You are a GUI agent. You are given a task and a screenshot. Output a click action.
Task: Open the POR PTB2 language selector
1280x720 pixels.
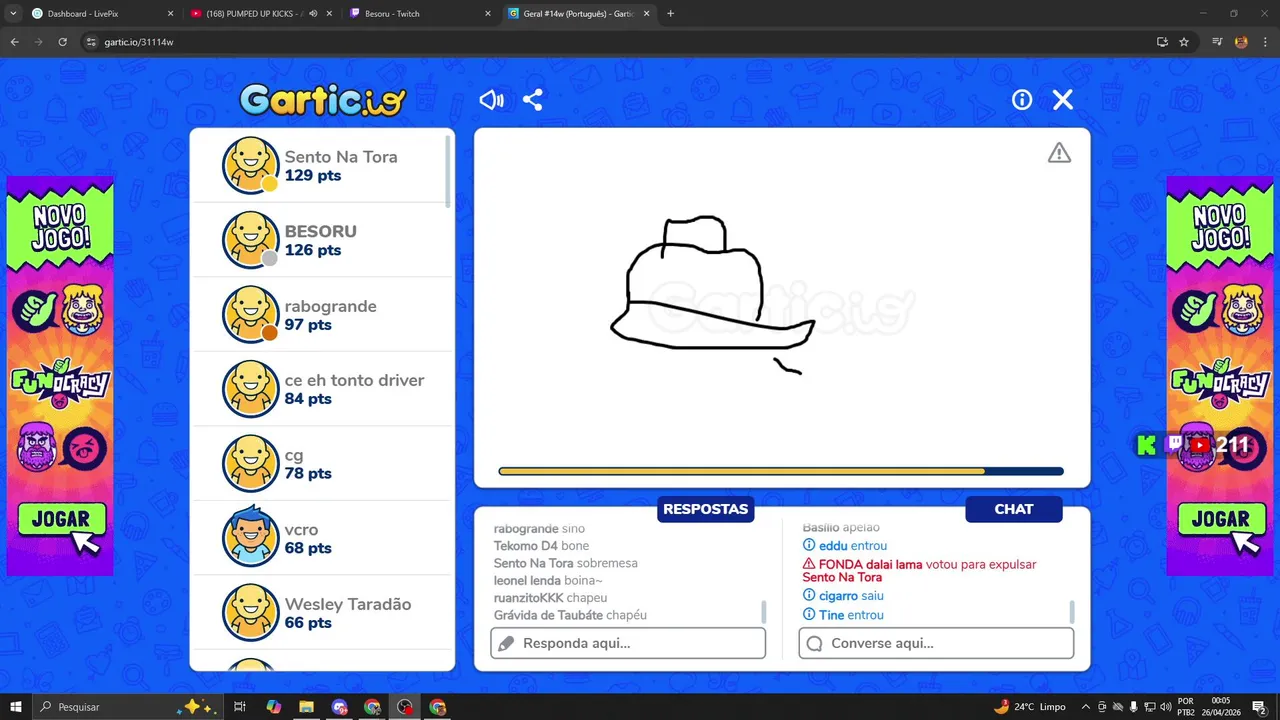coord(1186,707)
